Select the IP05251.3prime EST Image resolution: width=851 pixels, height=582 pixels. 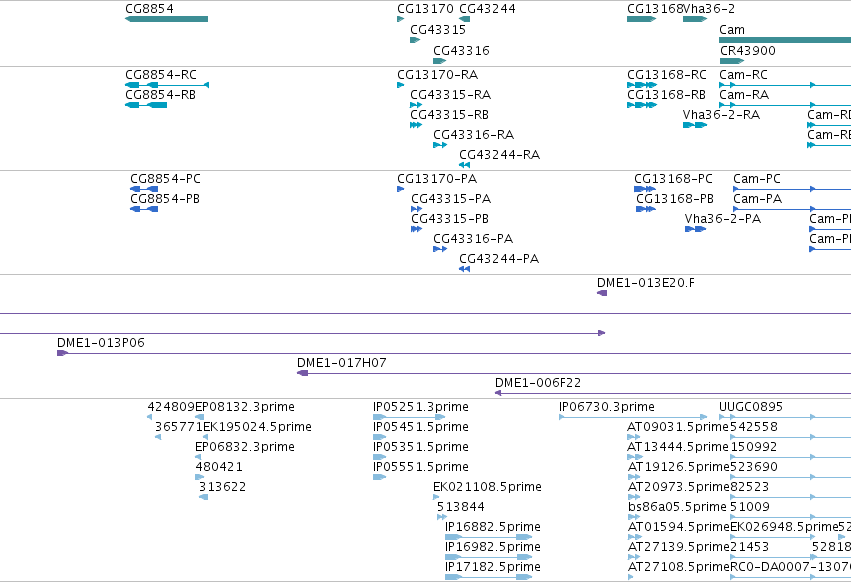pyautogui.click(x=409, y=417)
